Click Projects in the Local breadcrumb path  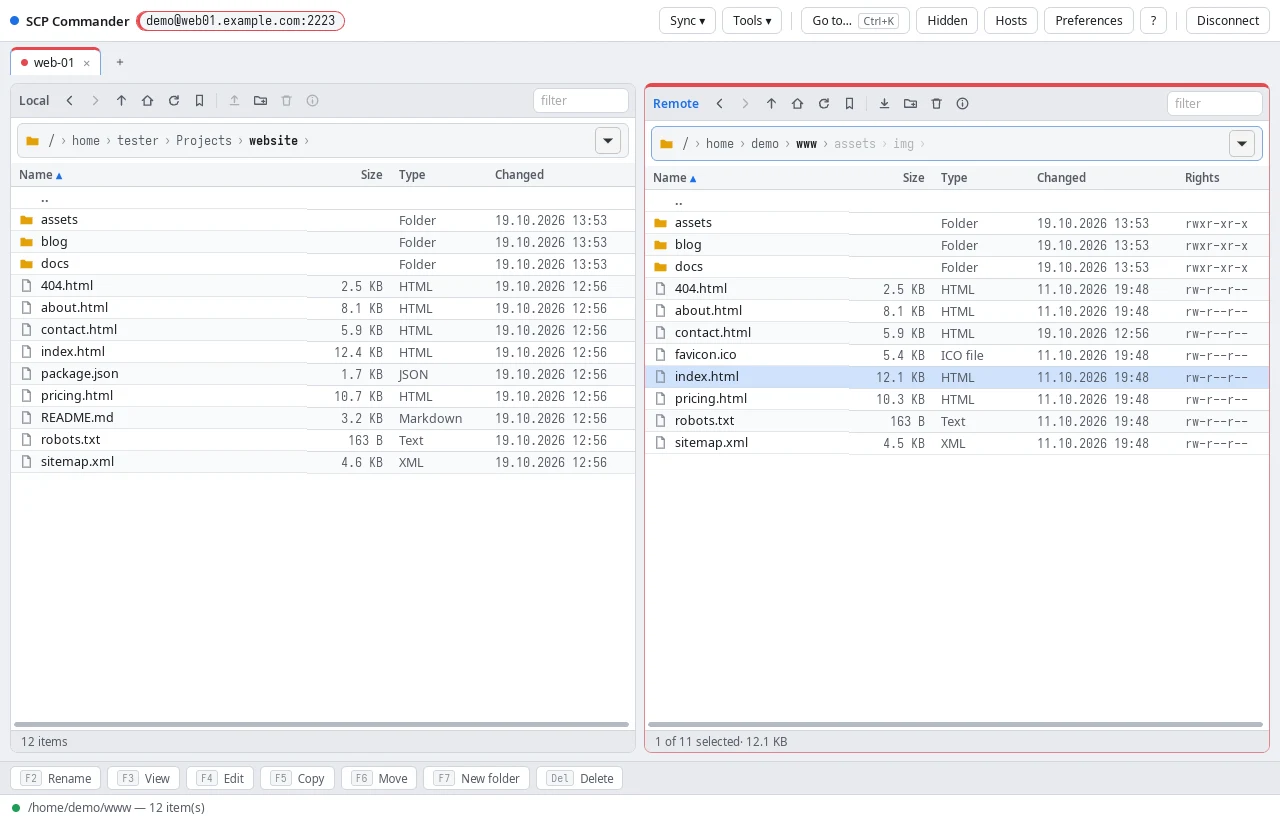click(x=204, y=140)
